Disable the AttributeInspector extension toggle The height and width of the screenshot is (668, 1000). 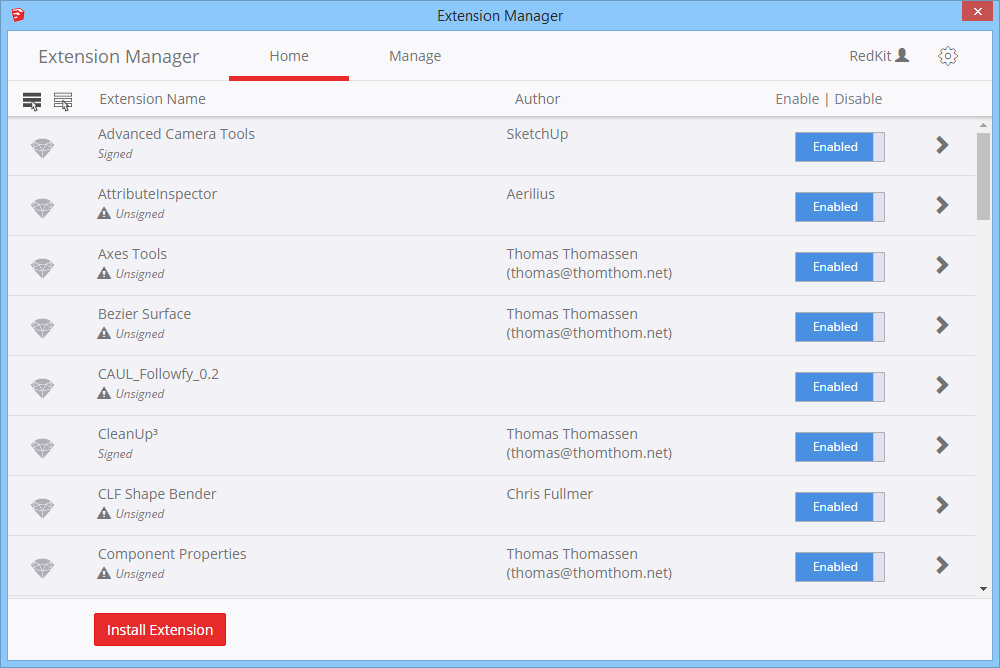coord(839,207)
